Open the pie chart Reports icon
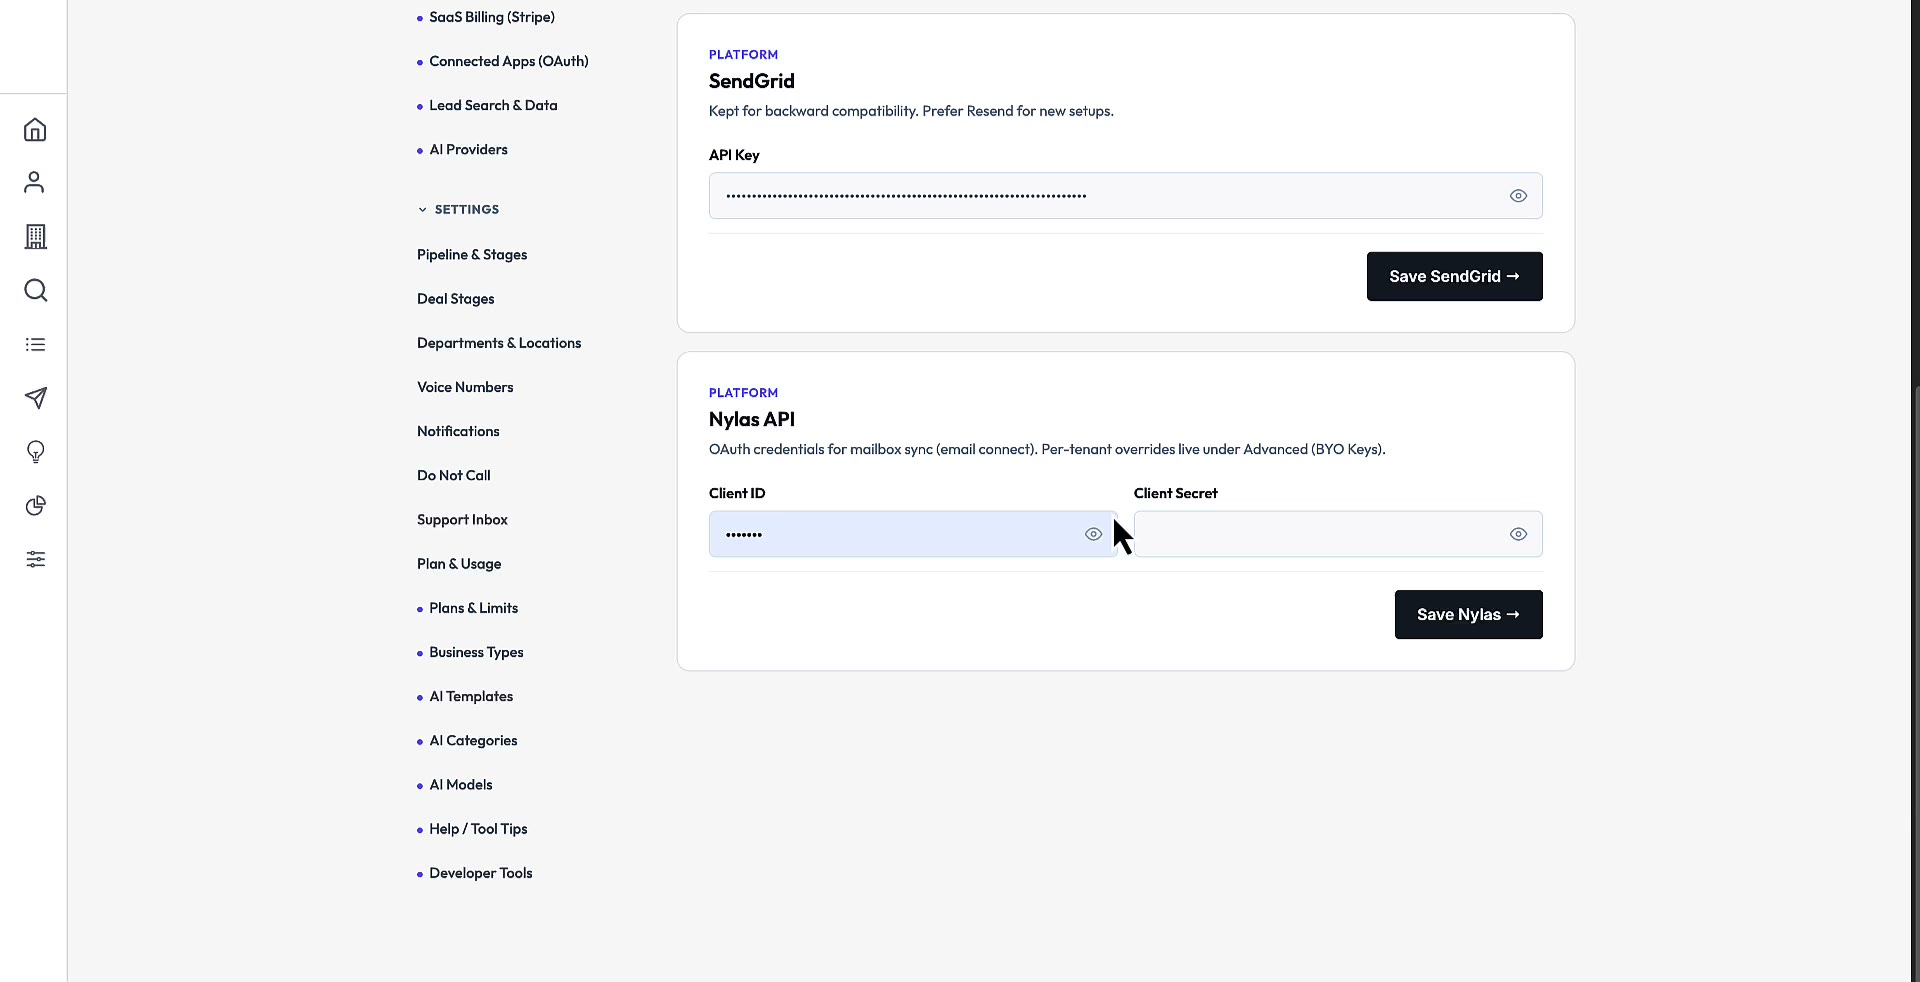Screen dimensions: 1920x982 pos(35,506)
